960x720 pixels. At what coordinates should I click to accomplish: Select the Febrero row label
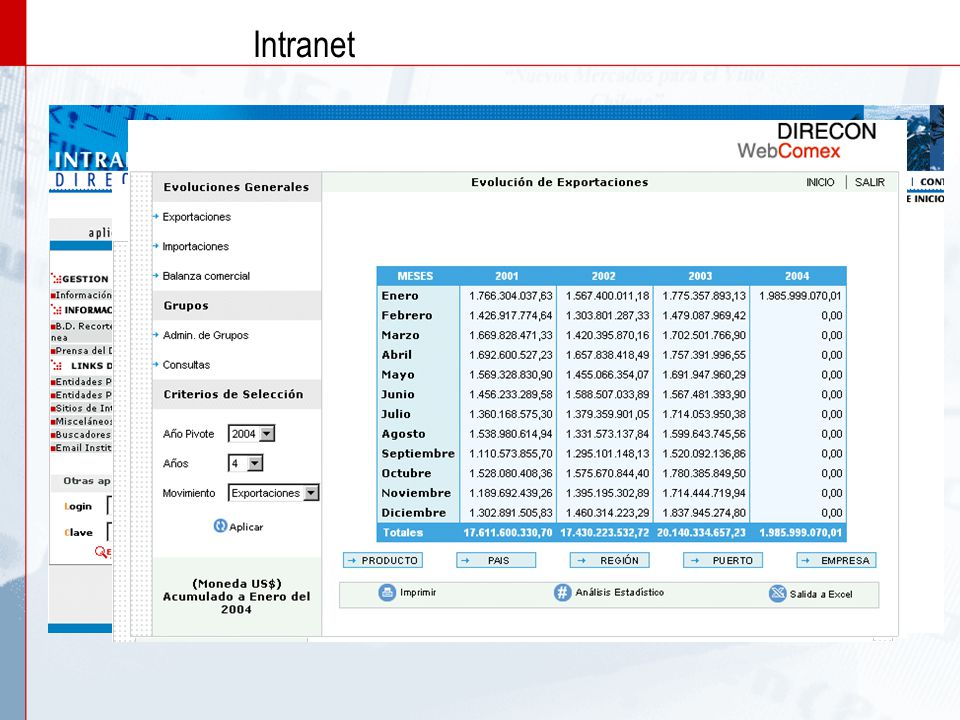click(x=407, y=315)
